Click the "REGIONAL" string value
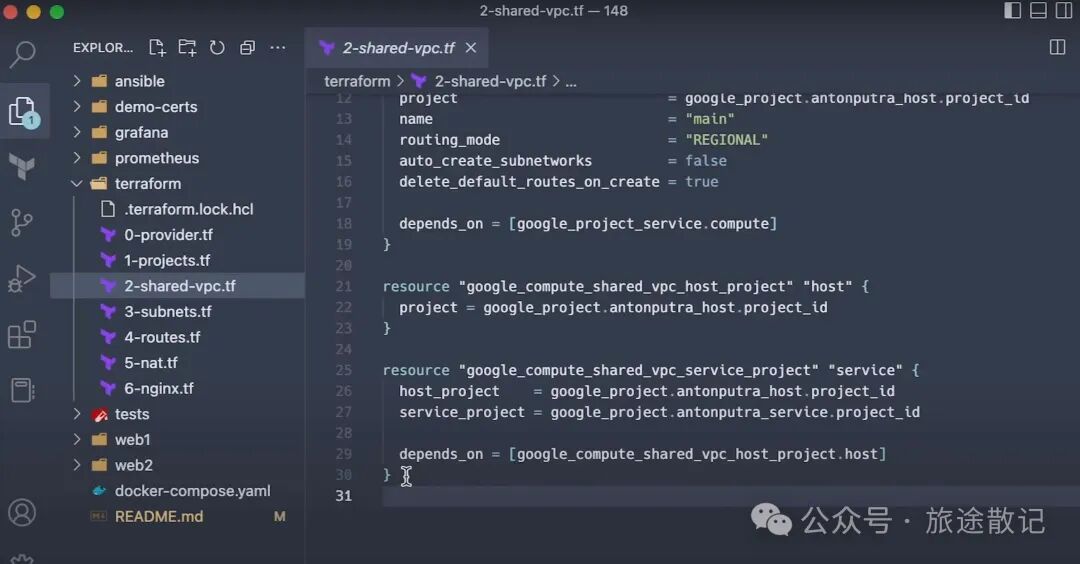 [726, 140]
